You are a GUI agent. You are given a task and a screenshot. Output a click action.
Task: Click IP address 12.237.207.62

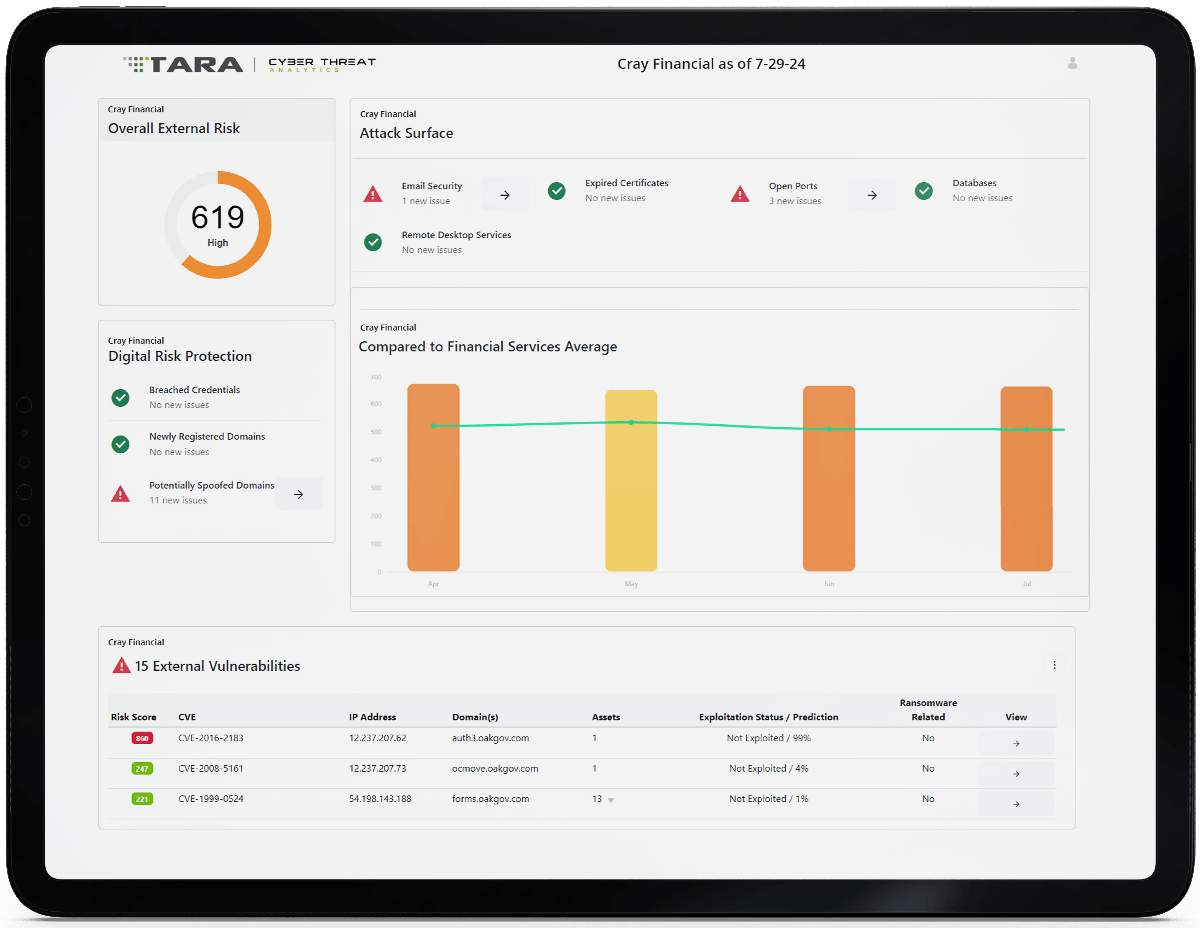(378, 738)
